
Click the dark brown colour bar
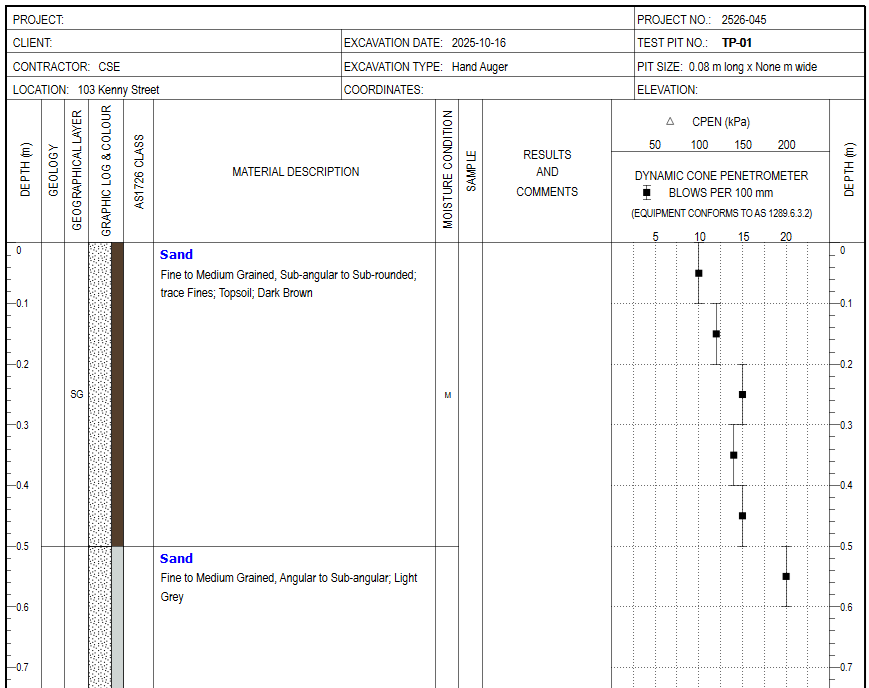click(x=117, y=394)
